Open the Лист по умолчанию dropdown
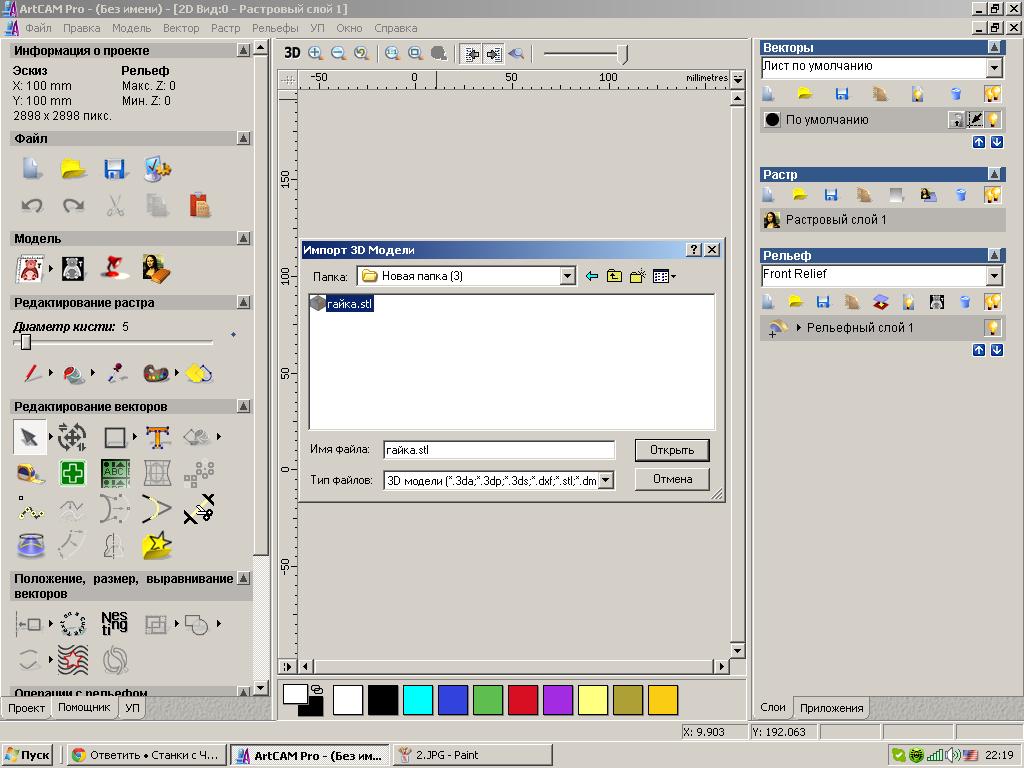 [994, 67]
